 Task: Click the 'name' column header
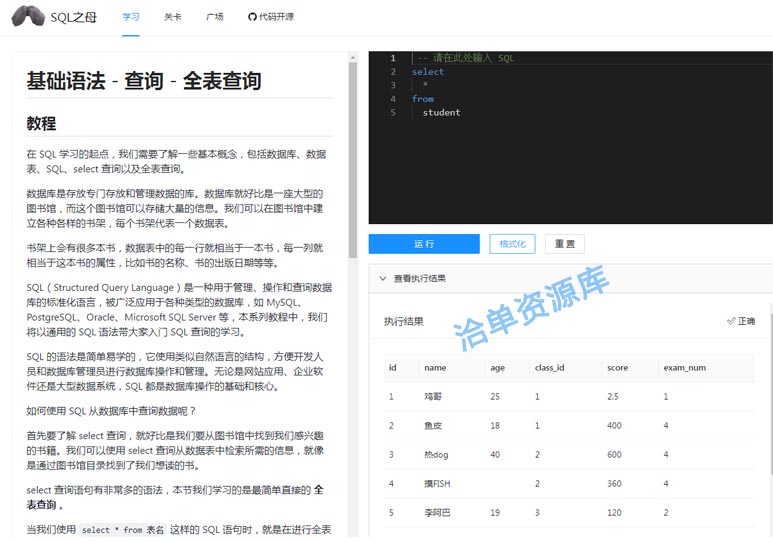point(435,367)
